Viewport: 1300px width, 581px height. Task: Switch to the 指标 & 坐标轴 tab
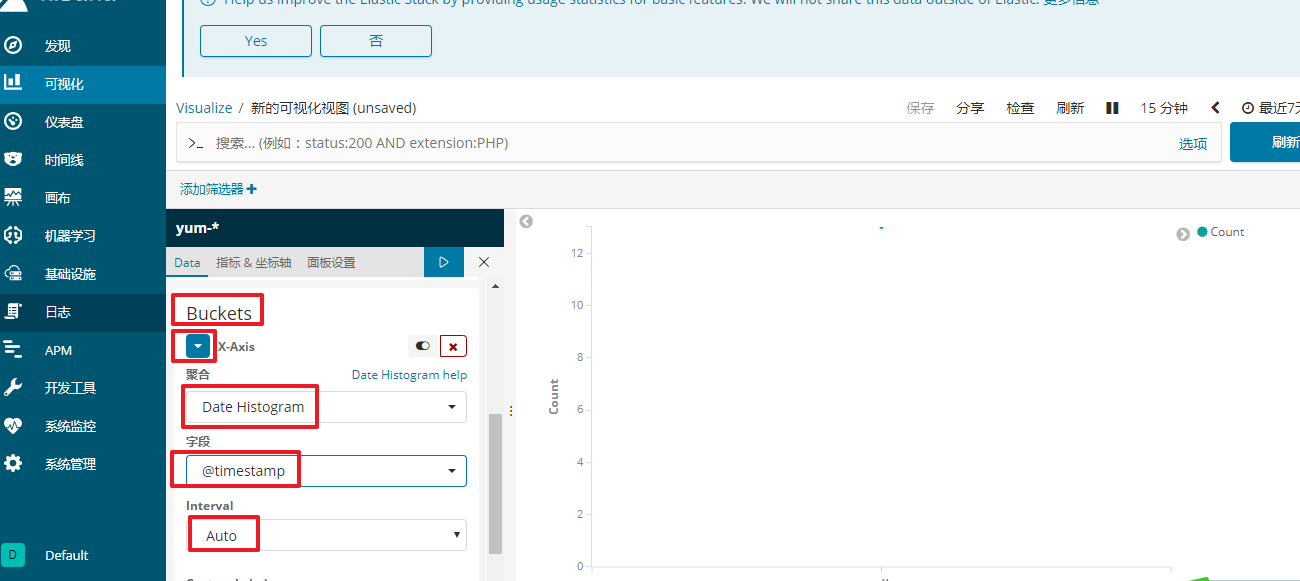click(254, 262)
